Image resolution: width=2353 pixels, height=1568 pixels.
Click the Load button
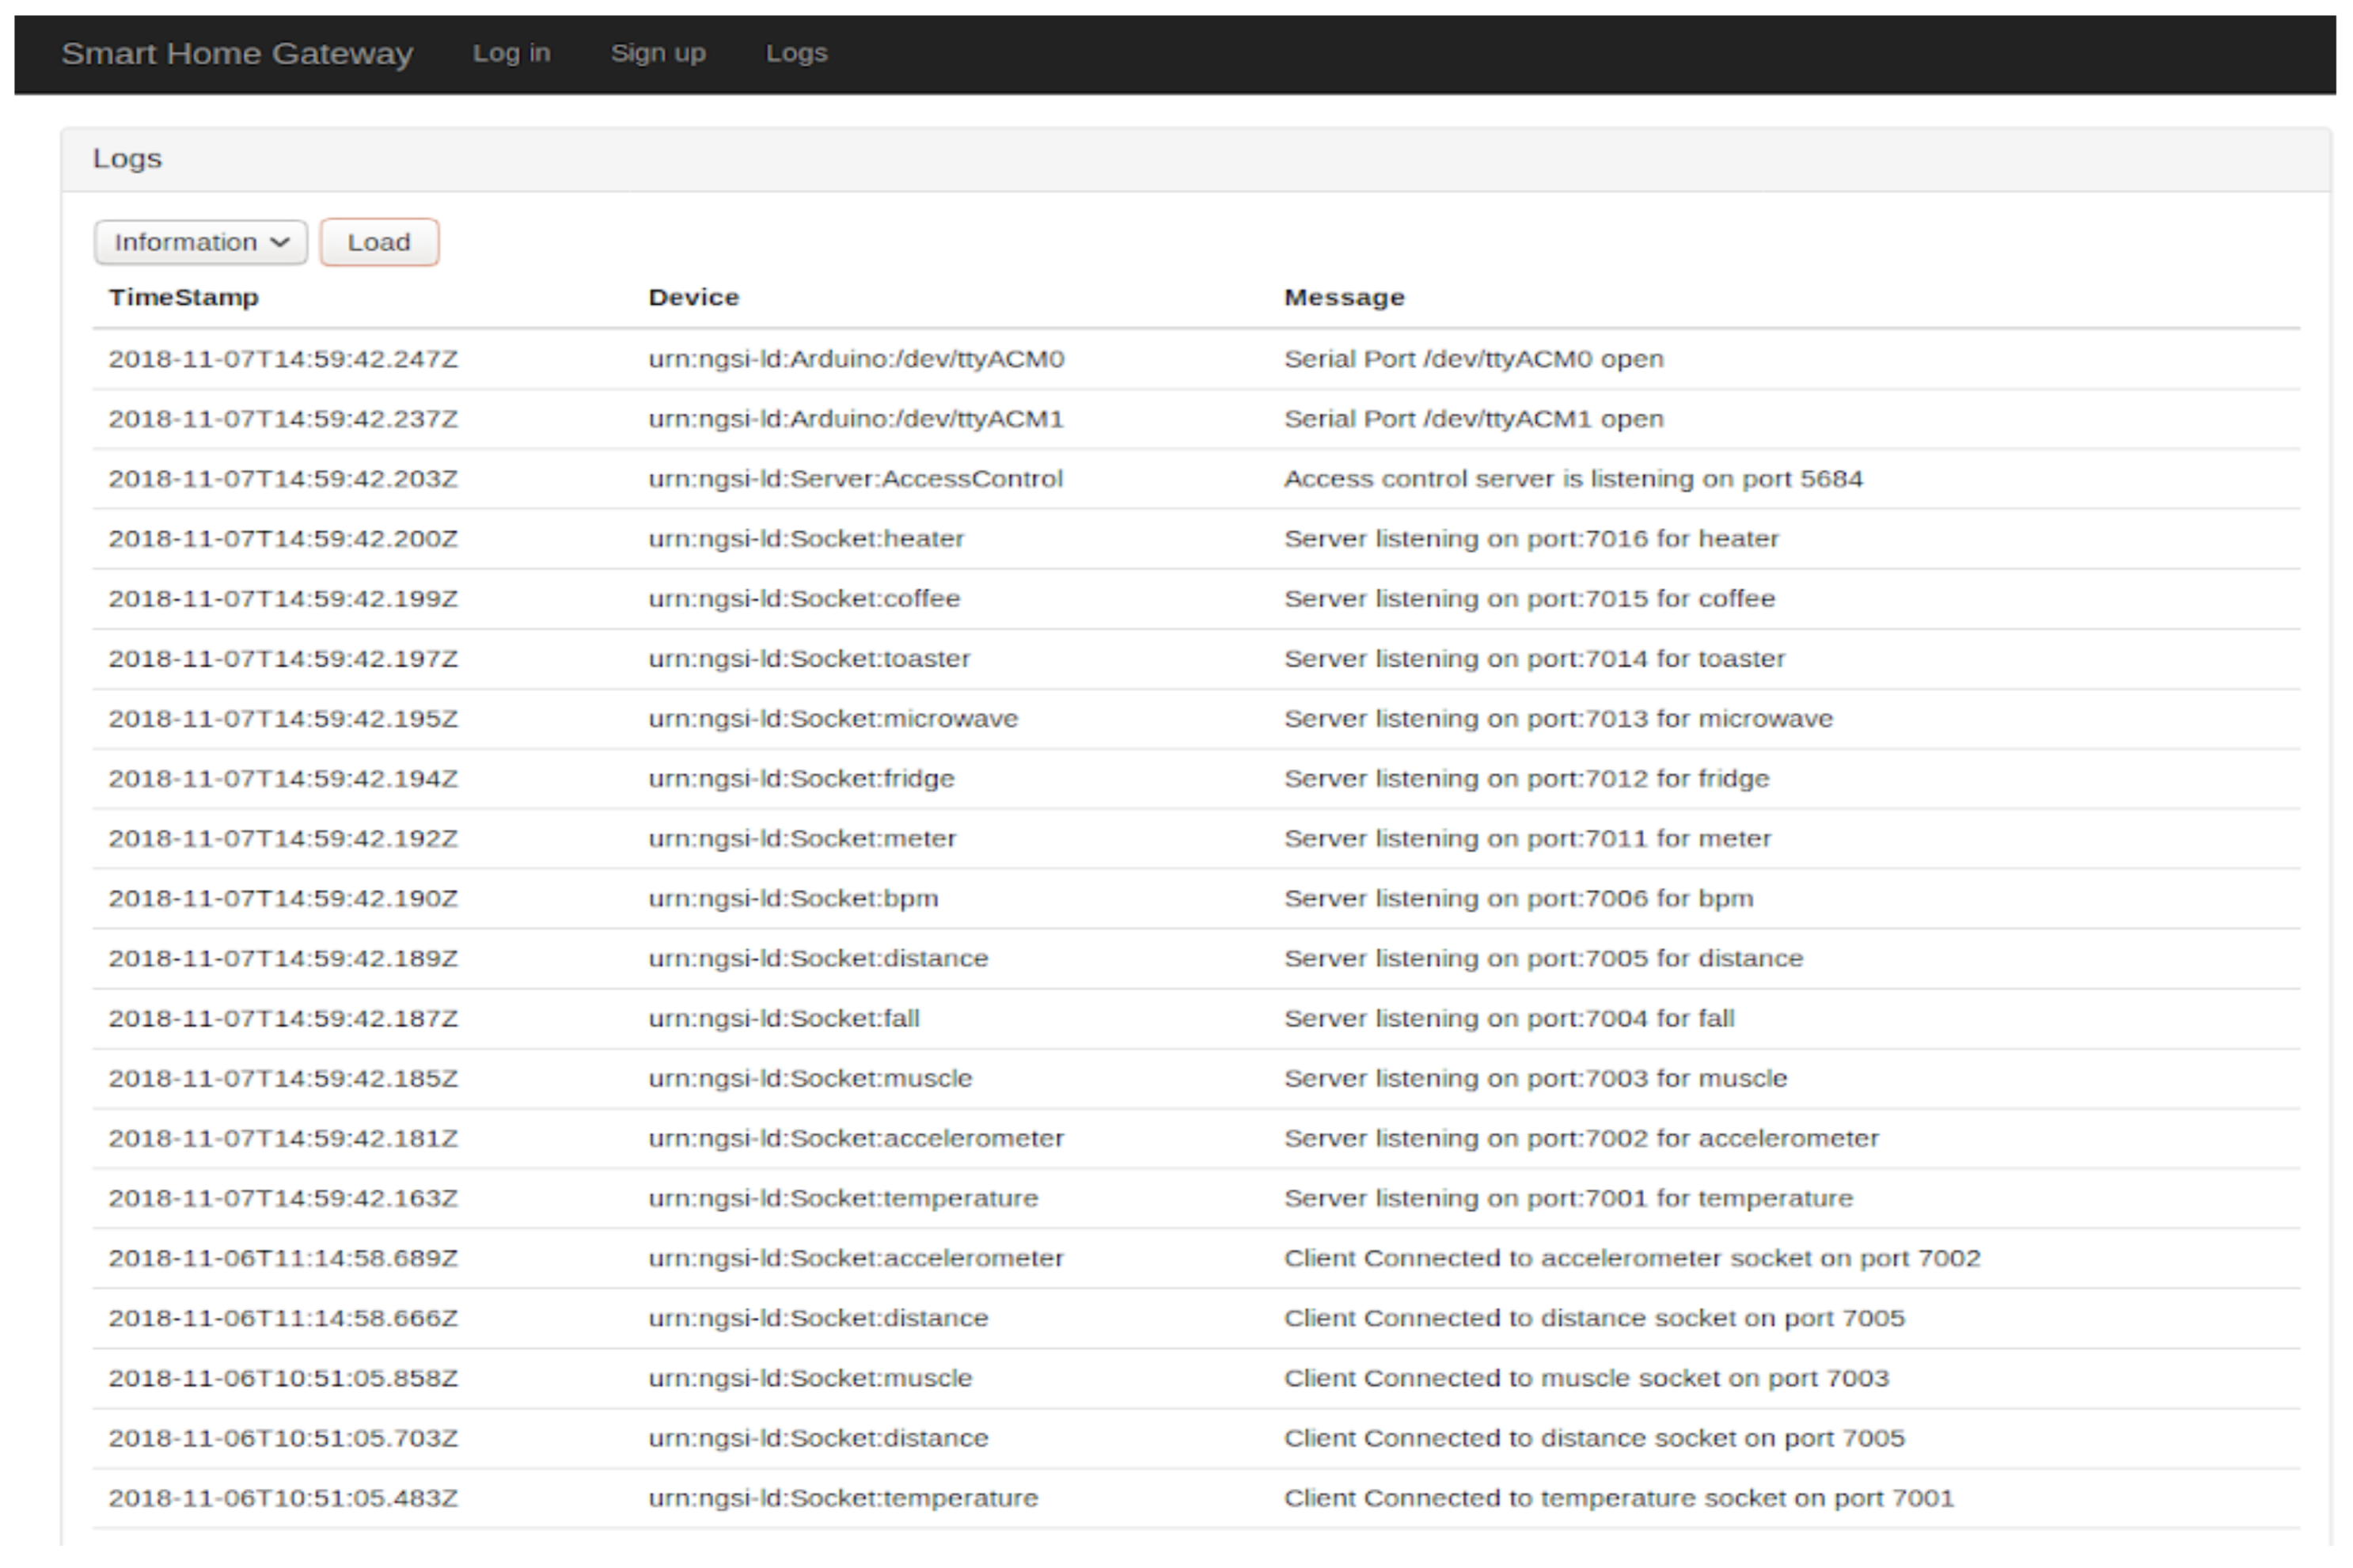(x=378, y=242)
